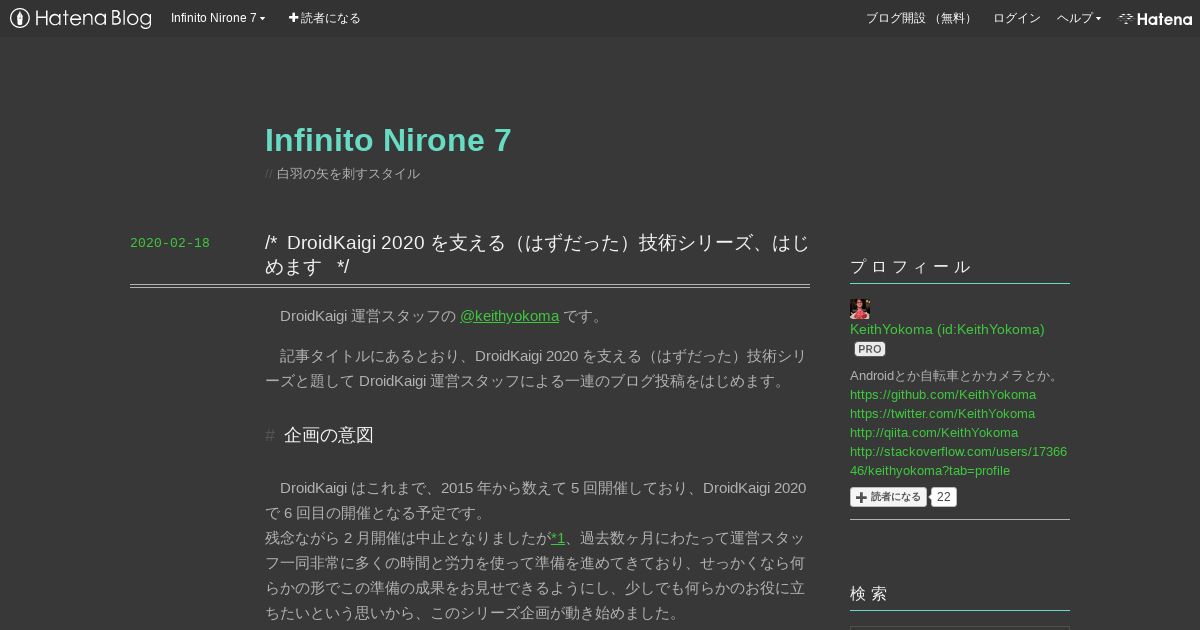Click 読者になる in the top bar
This screenshot has width=1200, height=630.
[x=324, y=18]
